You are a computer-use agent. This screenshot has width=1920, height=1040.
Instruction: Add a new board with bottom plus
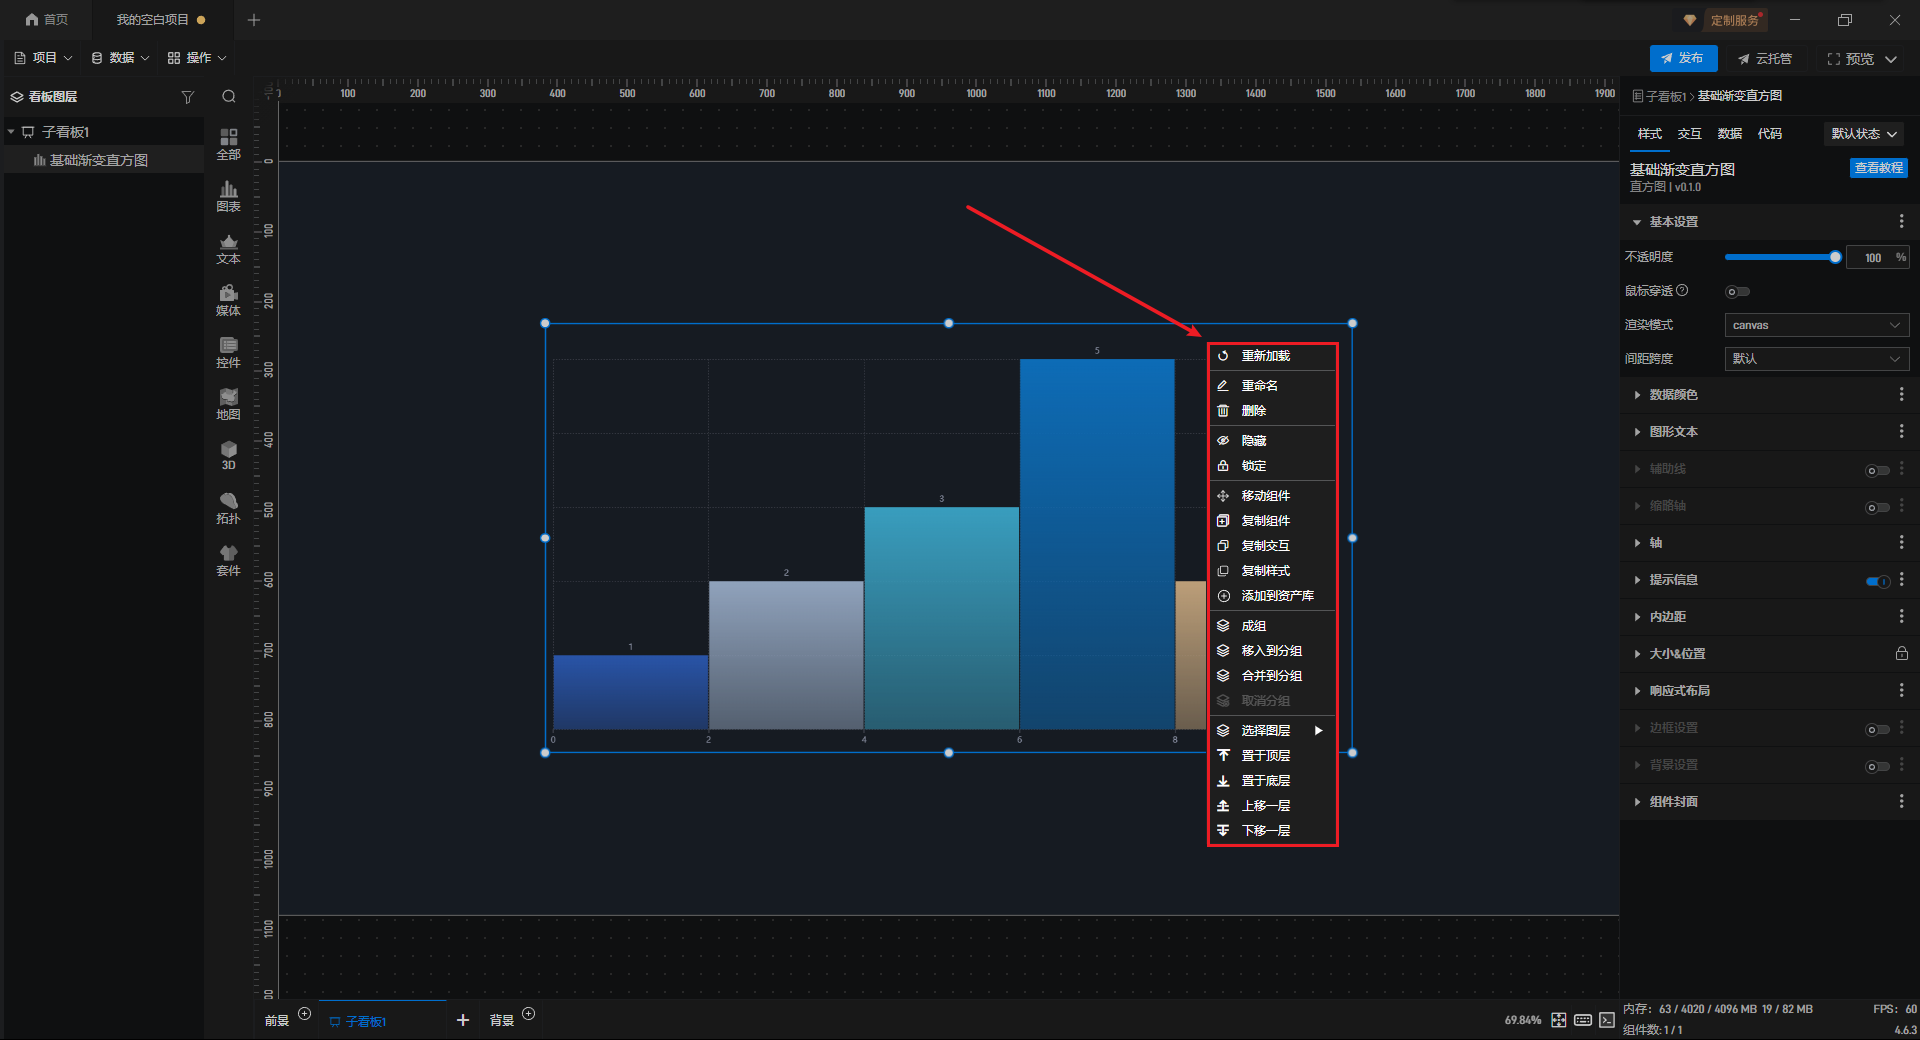point(463,1020)
